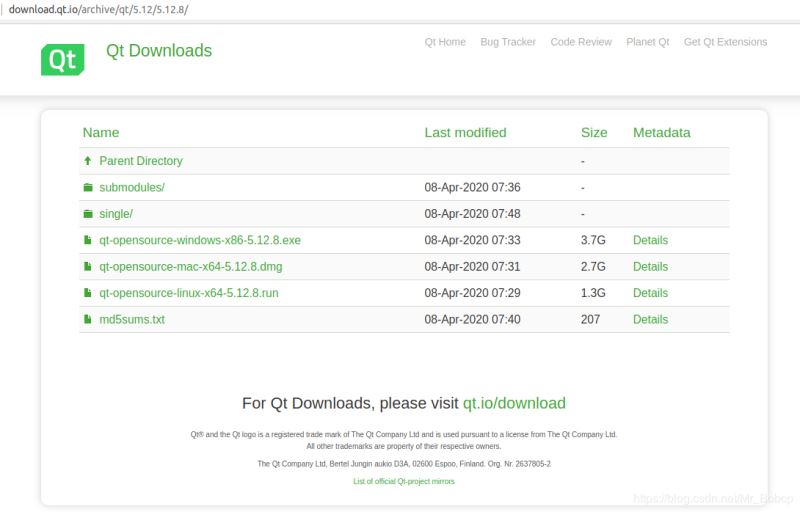Download qt-opensource-linux-x64-5.12.8.run
The image size is (800, 512).
(x=188, y=293)
